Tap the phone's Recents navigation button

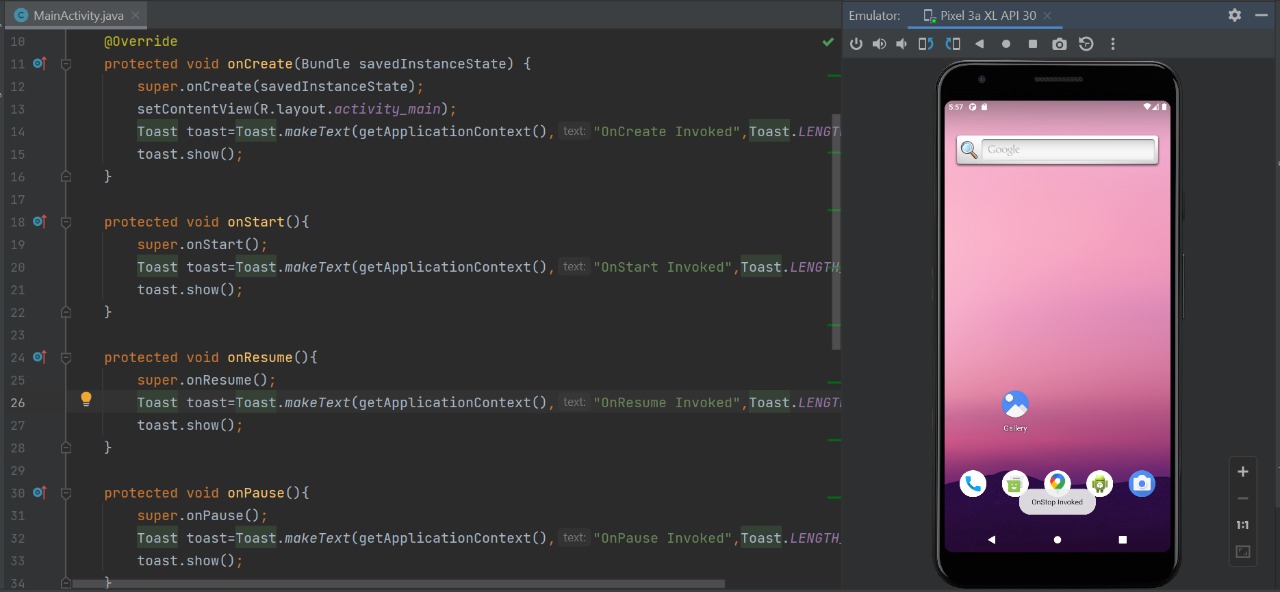pyautogui.click(x=1122, y=539)
